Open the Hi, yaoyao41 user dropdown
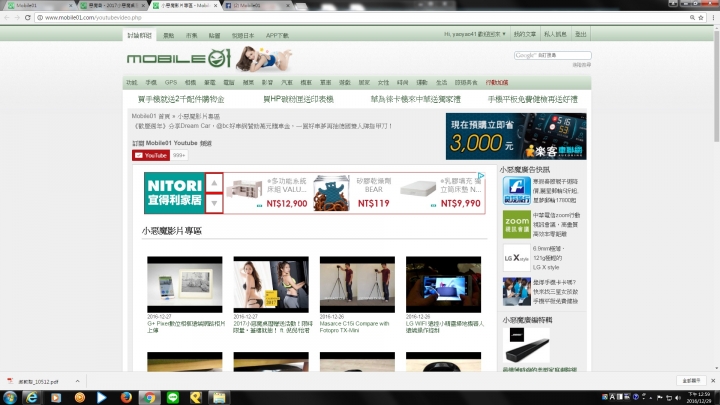This screenshot has width=720, height=405. click(x=474, y=34)
